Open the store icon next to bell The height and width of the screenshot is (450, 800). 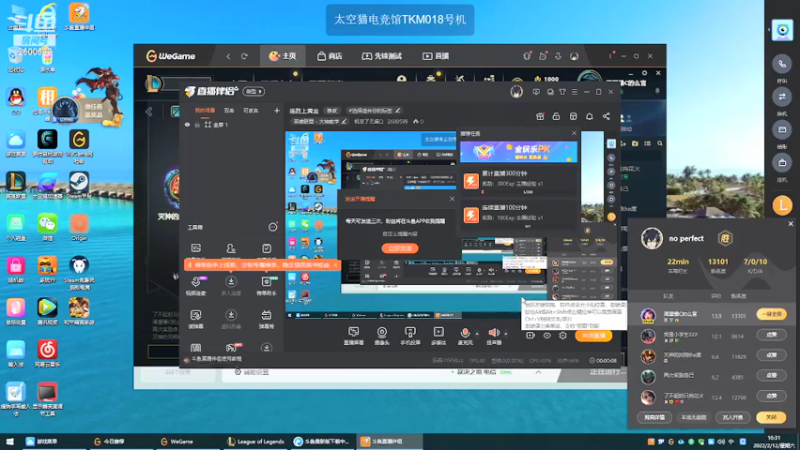[x=573, y=116]
